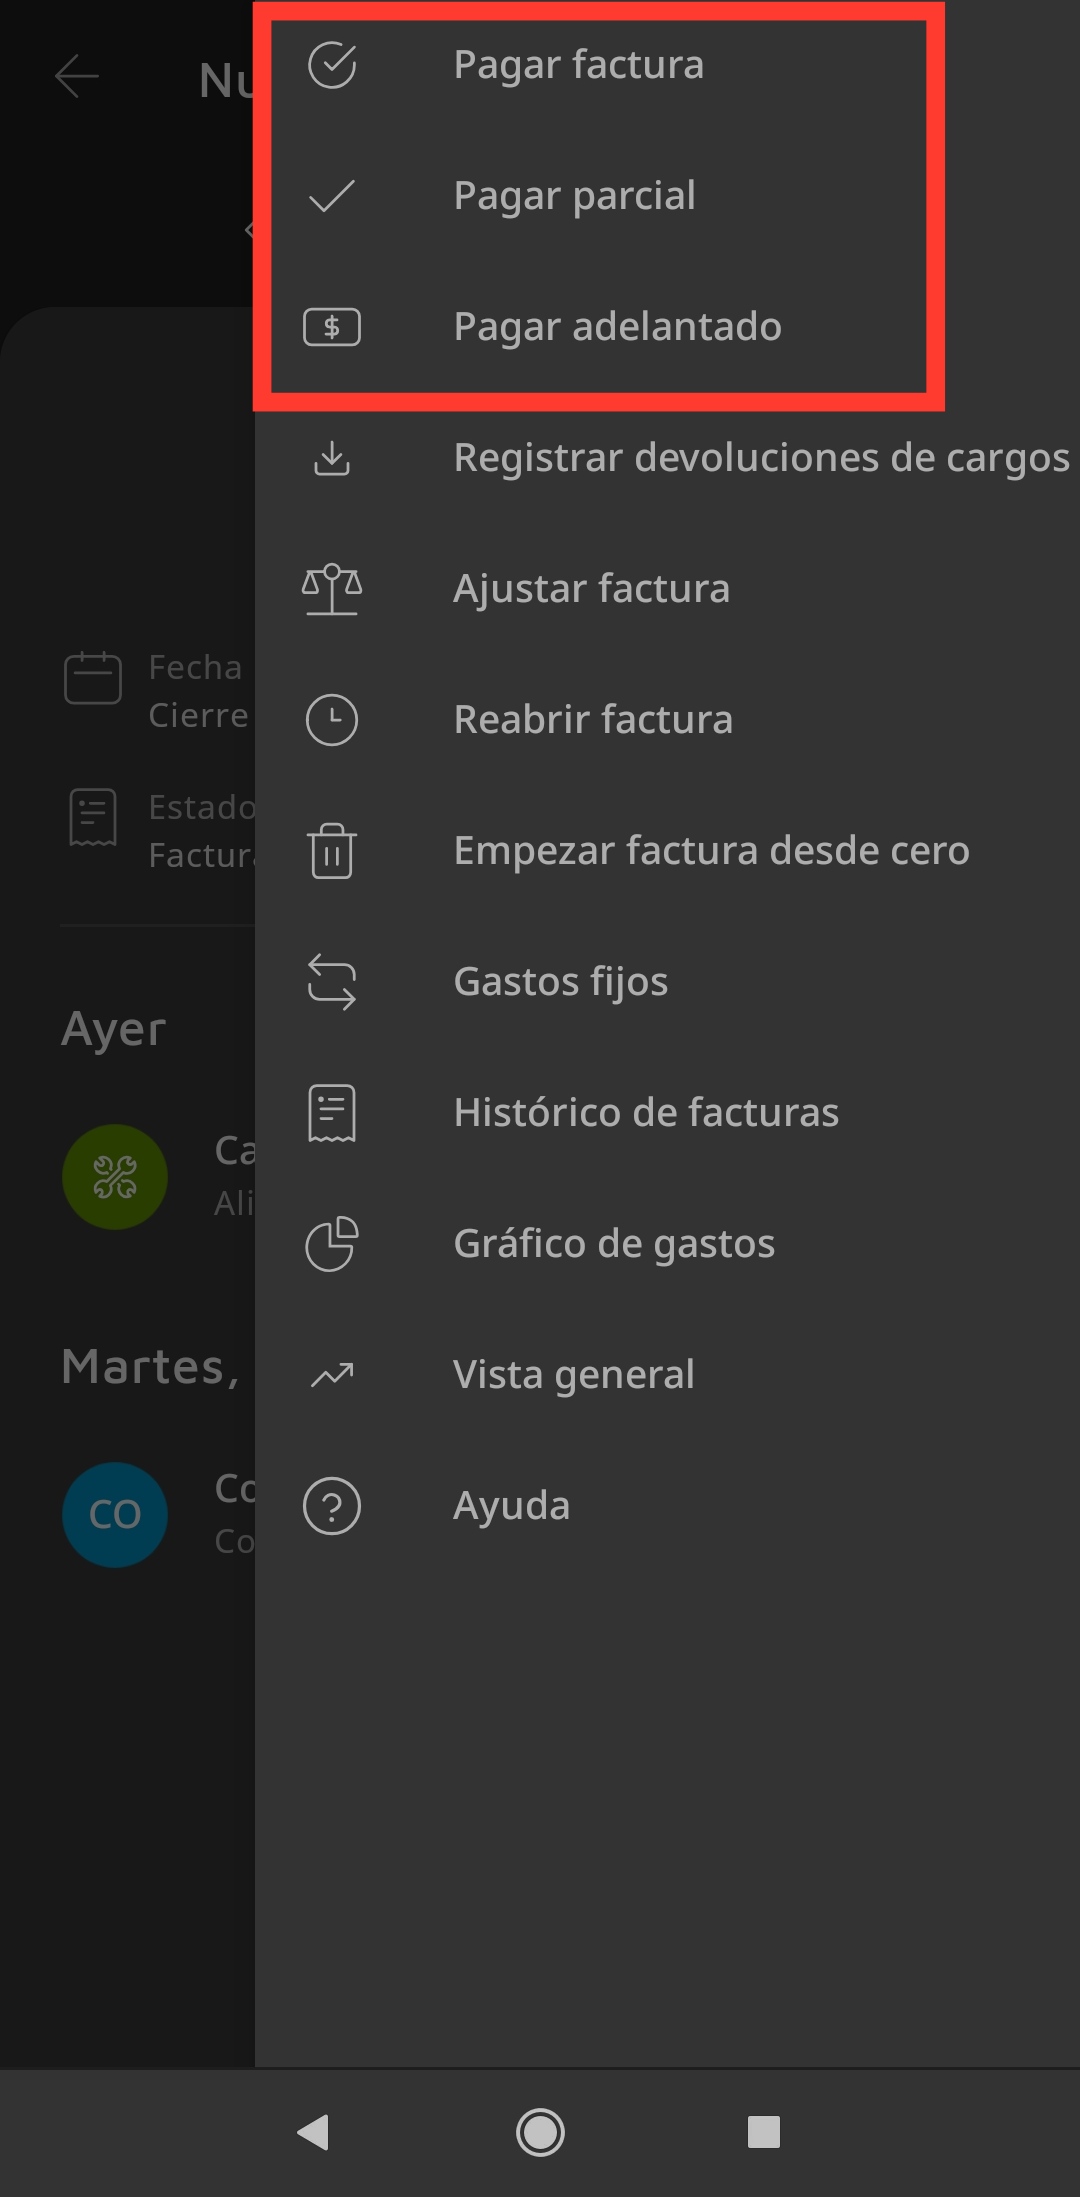
Task: Select Empezar factura desde cero
Action: pyautogui.click(x=711, y=851)
